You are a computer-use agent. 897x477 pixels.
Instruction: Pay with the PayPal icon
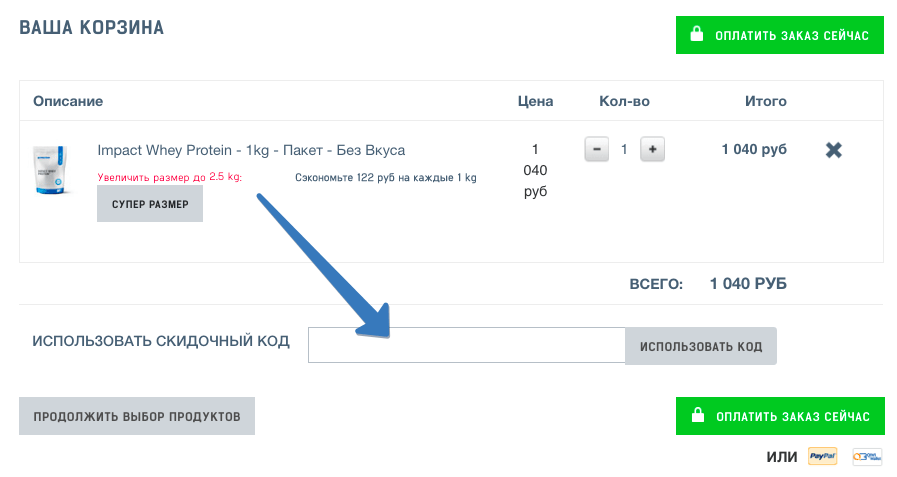822,457
